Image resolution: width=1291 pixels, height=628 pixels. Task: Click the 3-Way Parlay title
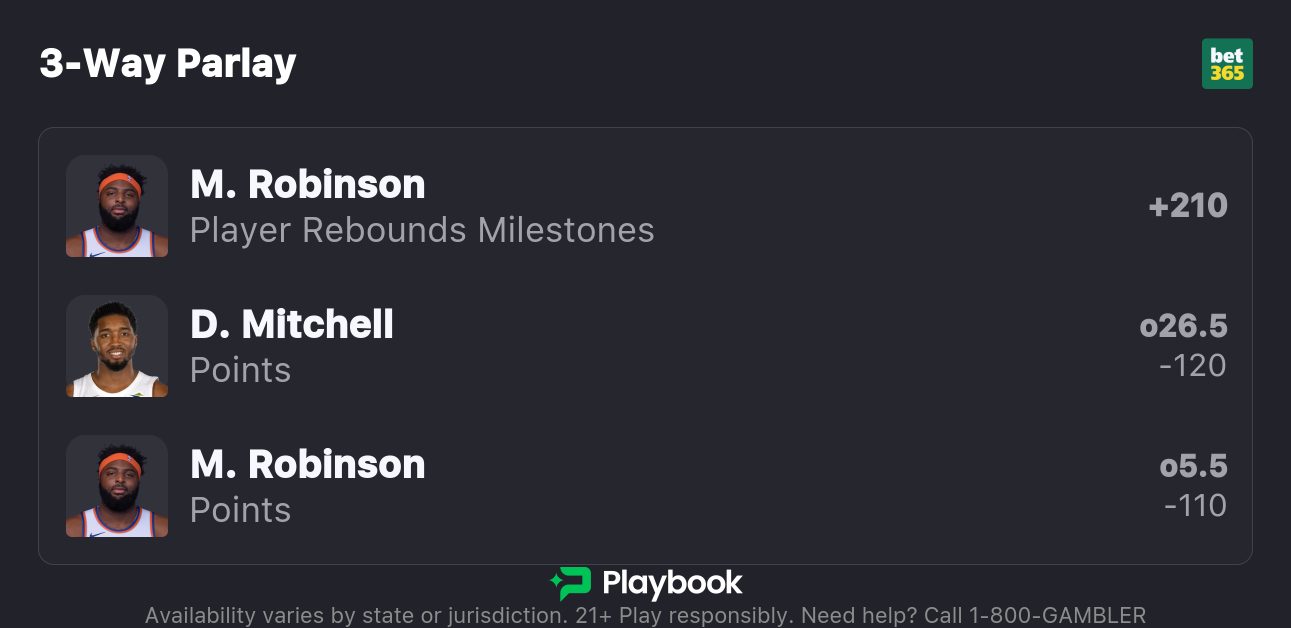click(x=168, y=64)
